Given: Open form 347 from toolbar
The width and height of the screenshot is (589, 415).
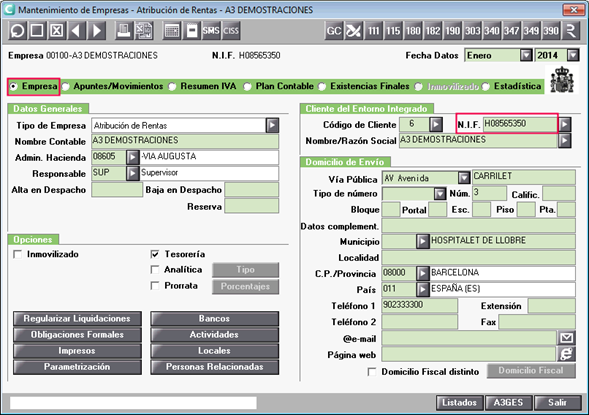Looking at the screenshot, I should point(512,30).
